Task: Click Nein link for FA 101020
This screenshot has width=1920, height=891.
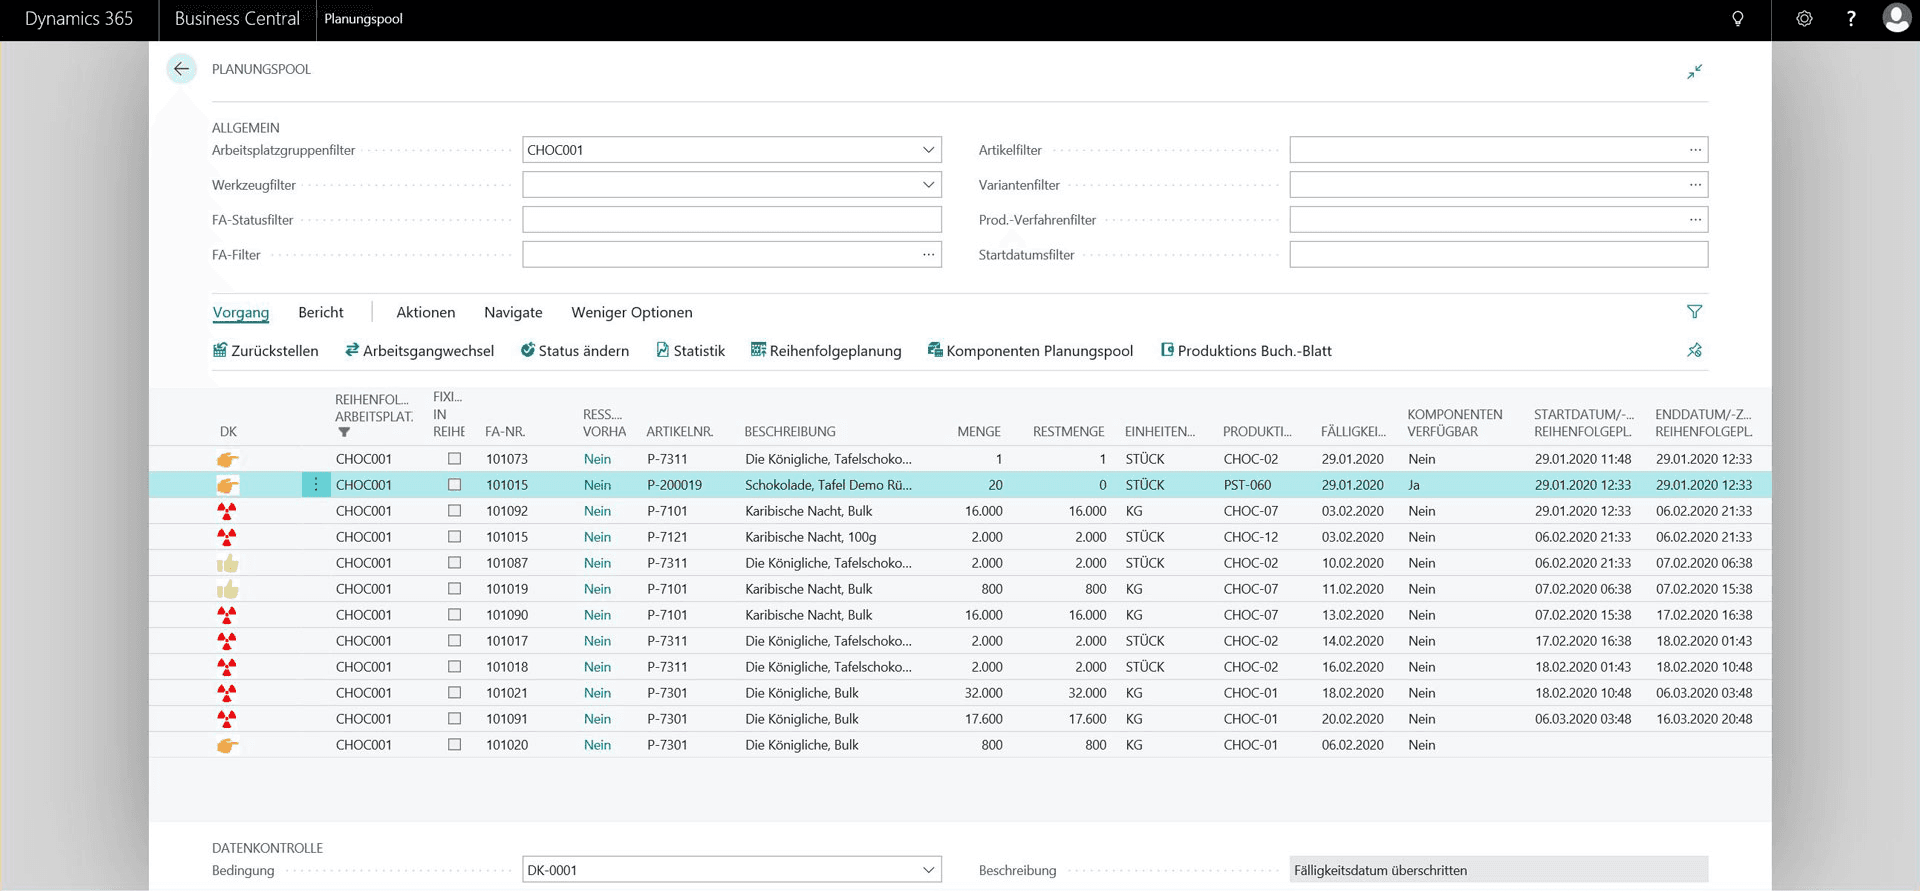Action: [x=598, y=745]
